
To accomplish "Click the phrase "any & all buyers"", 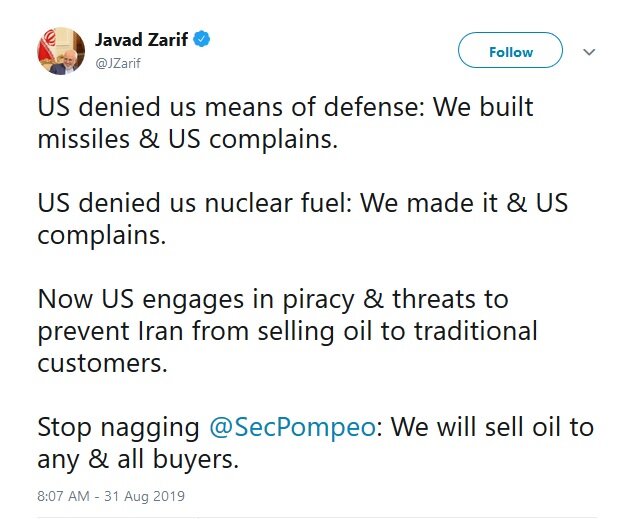I will click(138, 459).
